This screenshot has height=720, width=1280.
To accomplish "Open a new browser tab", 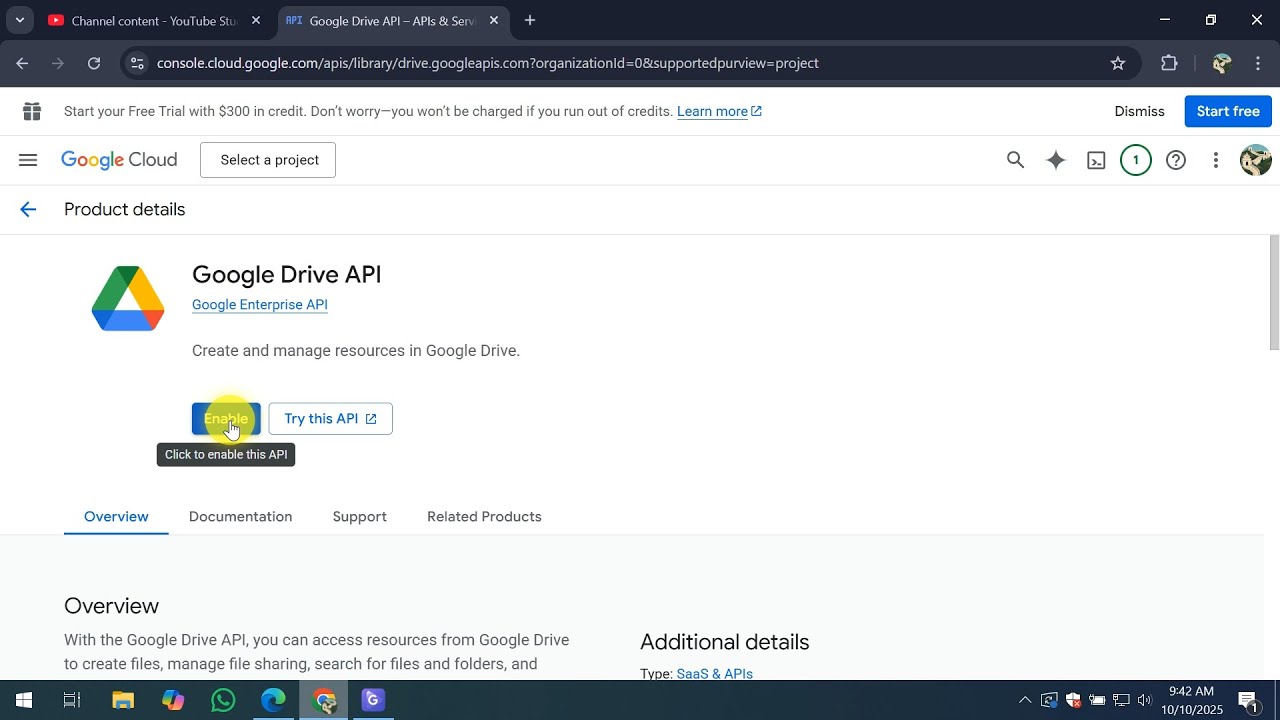I will (x=530, y=20).
